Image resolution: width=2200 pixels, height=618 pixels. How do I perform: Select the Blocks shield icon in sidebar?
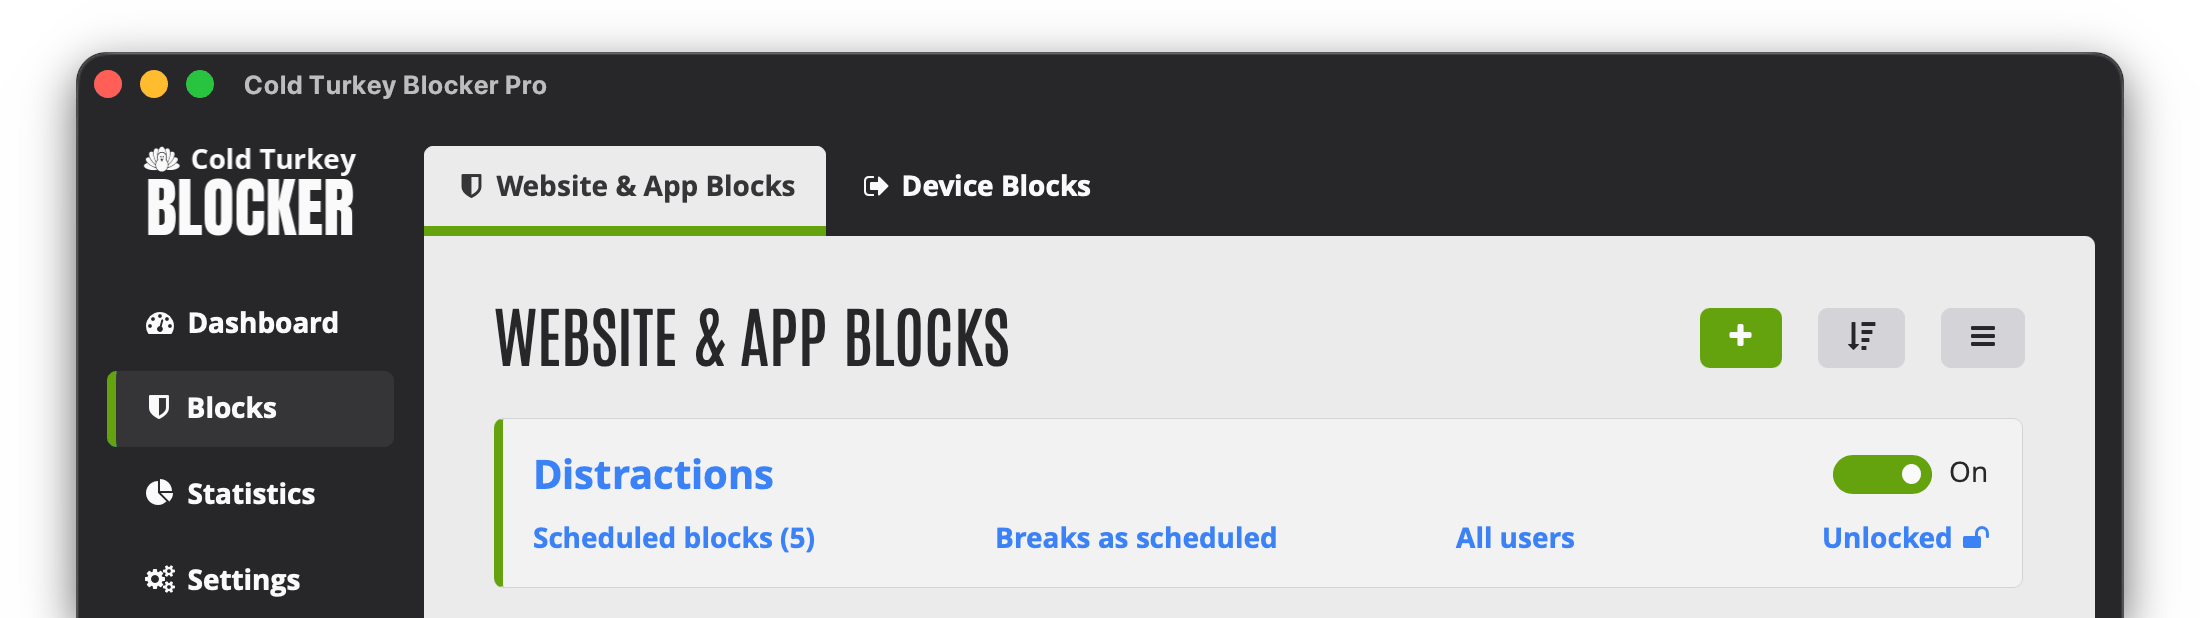click(x=158, y=408)
